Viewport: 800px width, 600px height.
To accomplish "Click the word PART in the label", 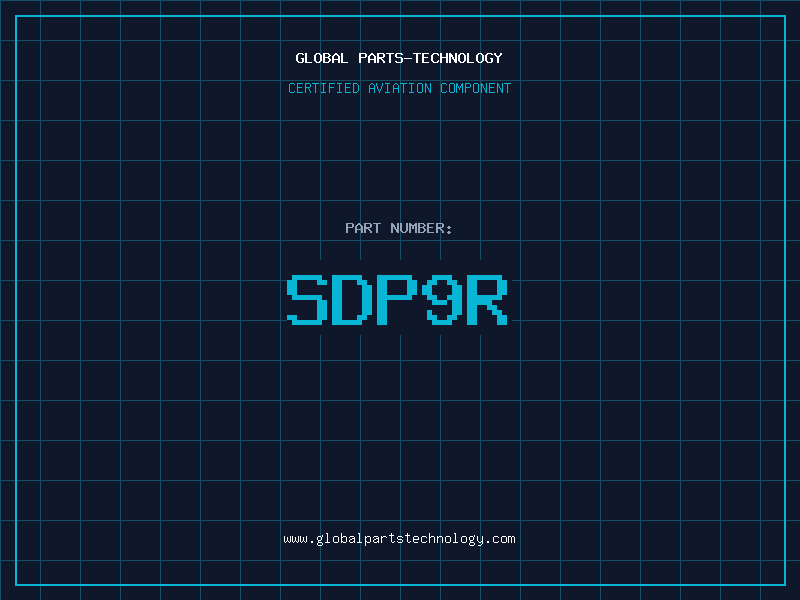I will tap(363, 228).
